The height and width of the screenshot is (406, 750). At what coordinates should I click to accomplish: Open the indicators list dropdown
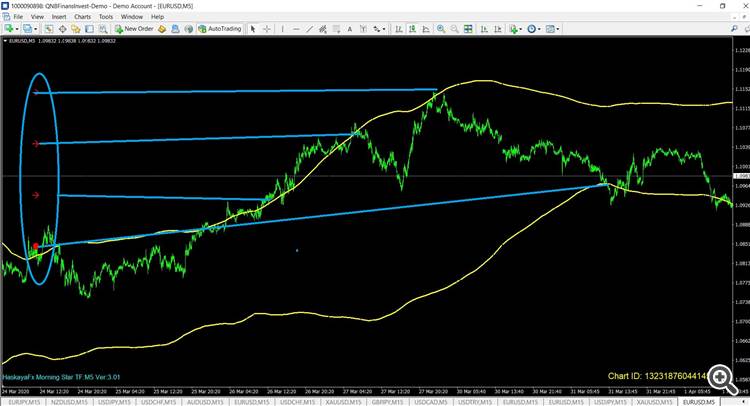[x=516, y=29]
